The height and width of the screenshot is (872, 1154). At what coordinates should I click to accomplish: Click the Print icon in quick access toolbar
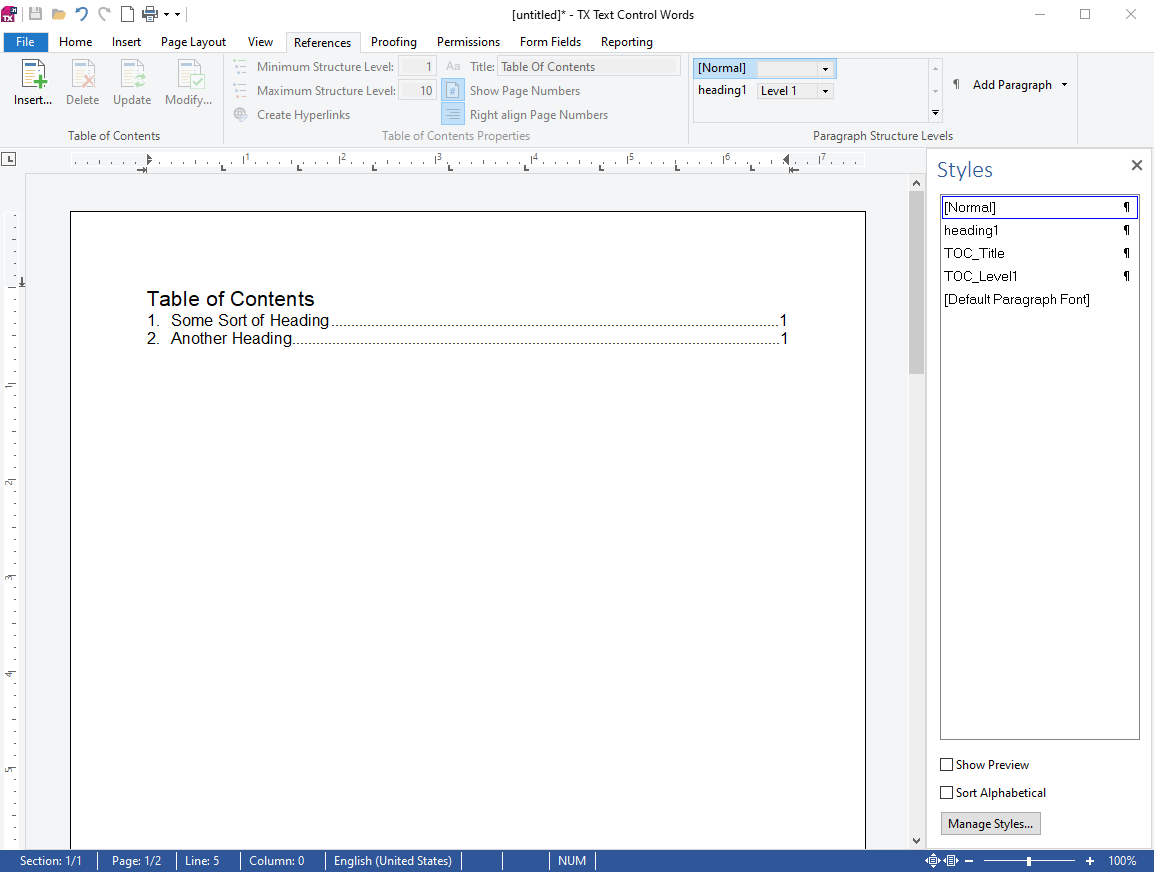point(150,14)
